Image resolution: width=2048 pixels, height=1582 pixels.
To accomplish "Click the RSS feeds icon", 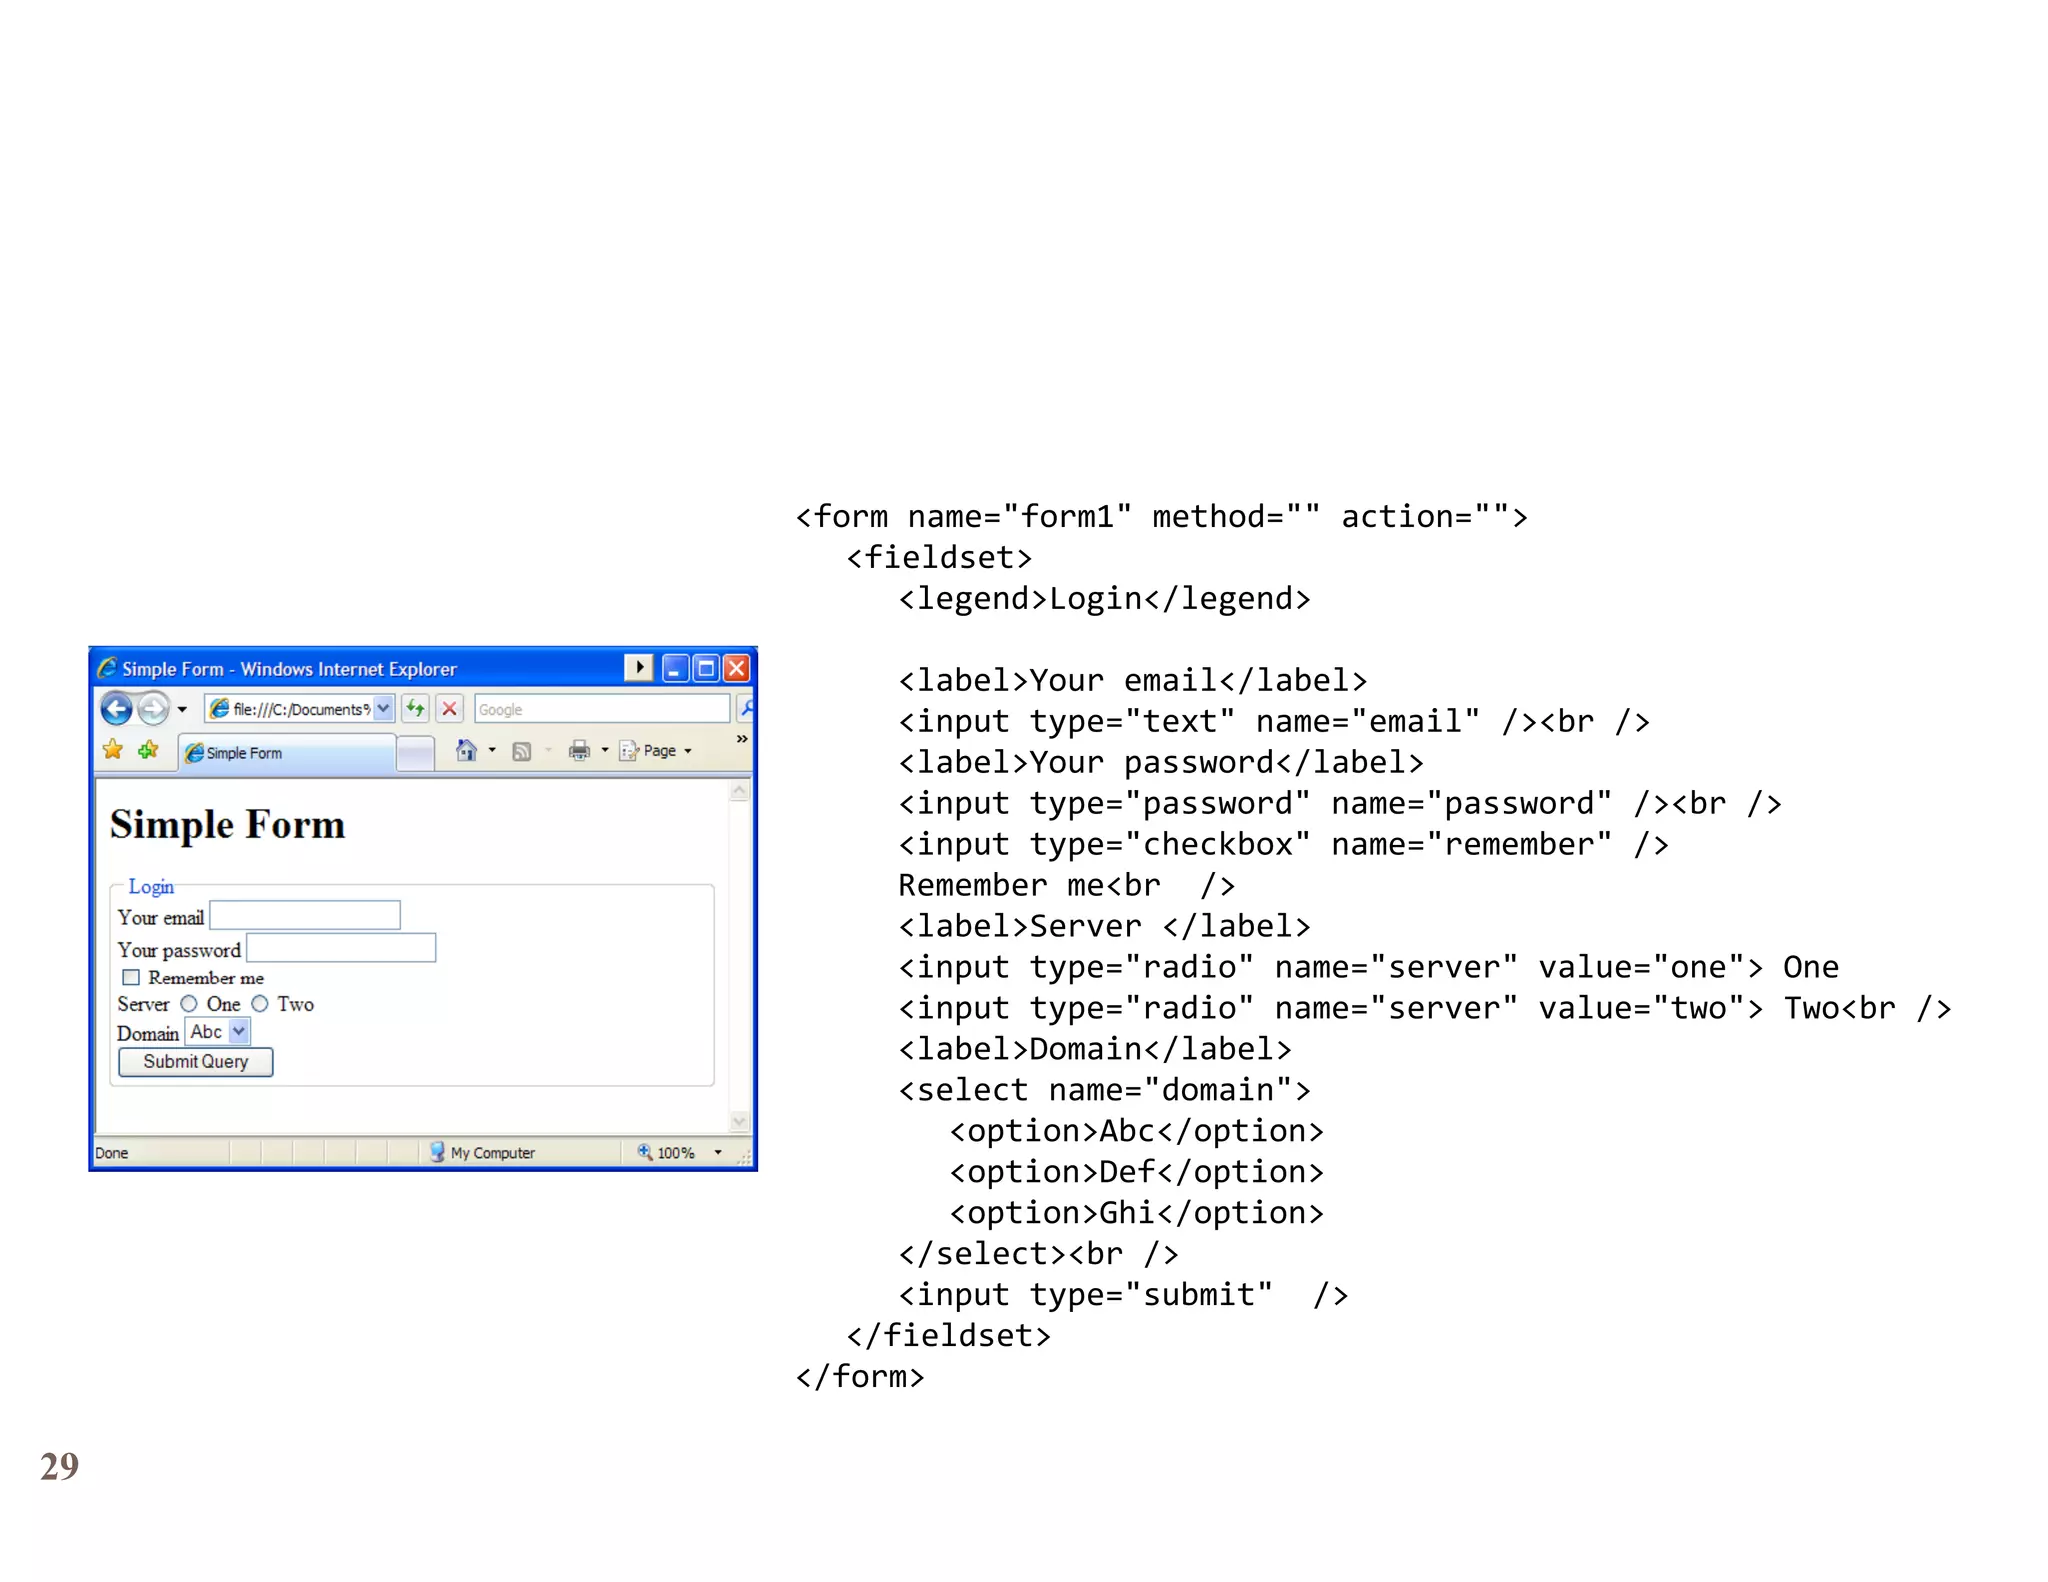I will pyautogui.click(x=522, y=751).
